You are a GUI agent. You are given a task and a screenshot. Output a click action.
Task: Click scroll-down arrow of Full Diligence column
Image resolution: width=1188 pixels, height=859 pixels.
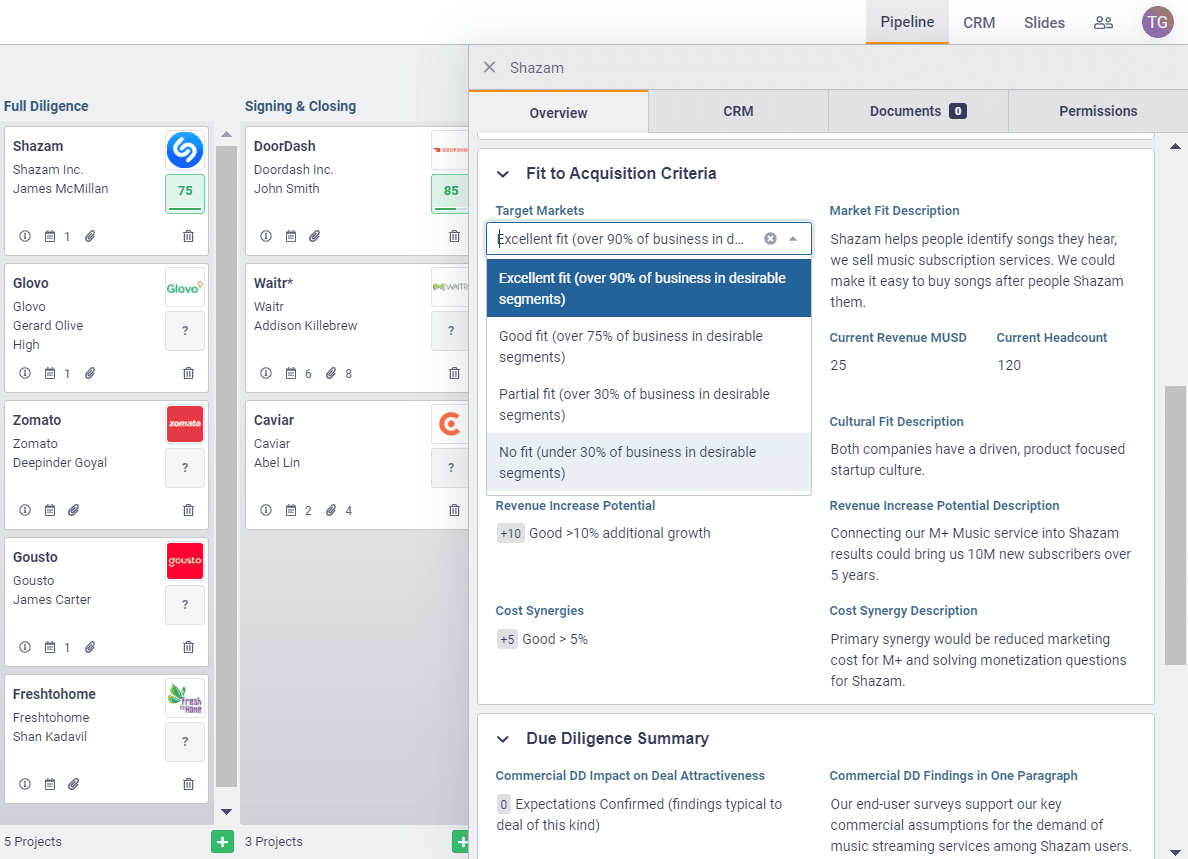(x=226, y=811)
